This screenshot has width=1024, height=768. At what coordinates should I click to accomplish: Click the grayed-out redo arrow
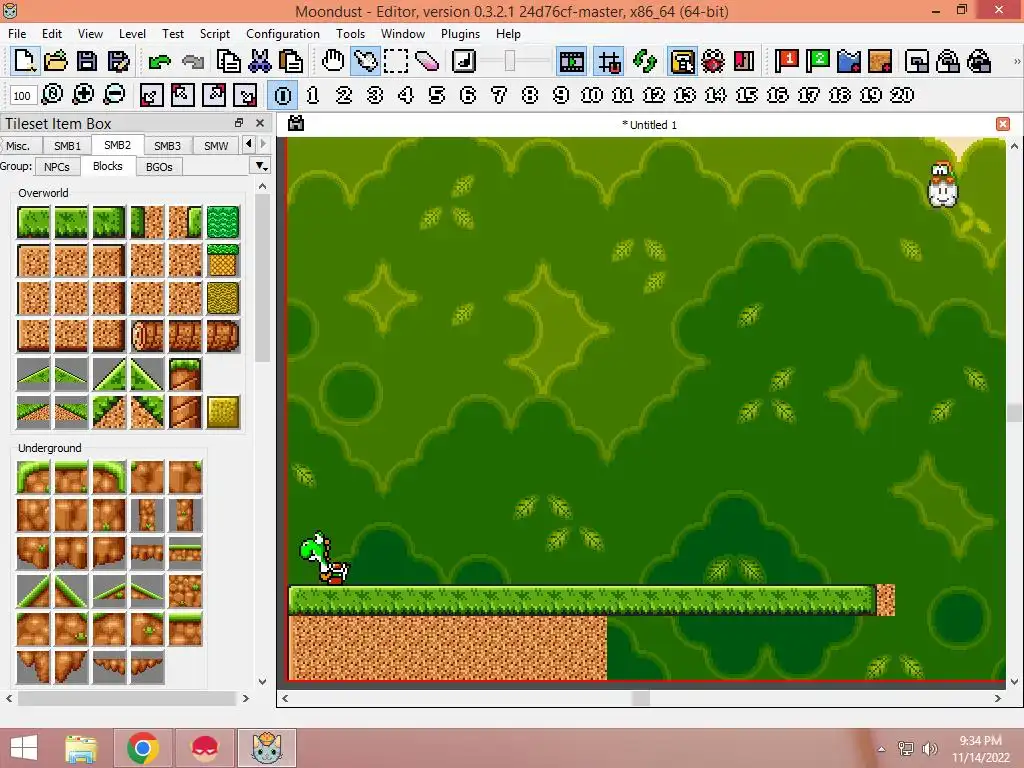click(193, 61)
